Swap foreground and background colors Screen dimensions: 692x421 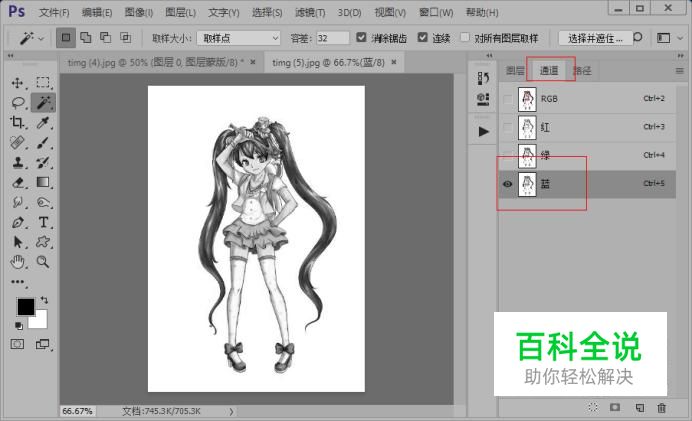(x=44, y=300)
